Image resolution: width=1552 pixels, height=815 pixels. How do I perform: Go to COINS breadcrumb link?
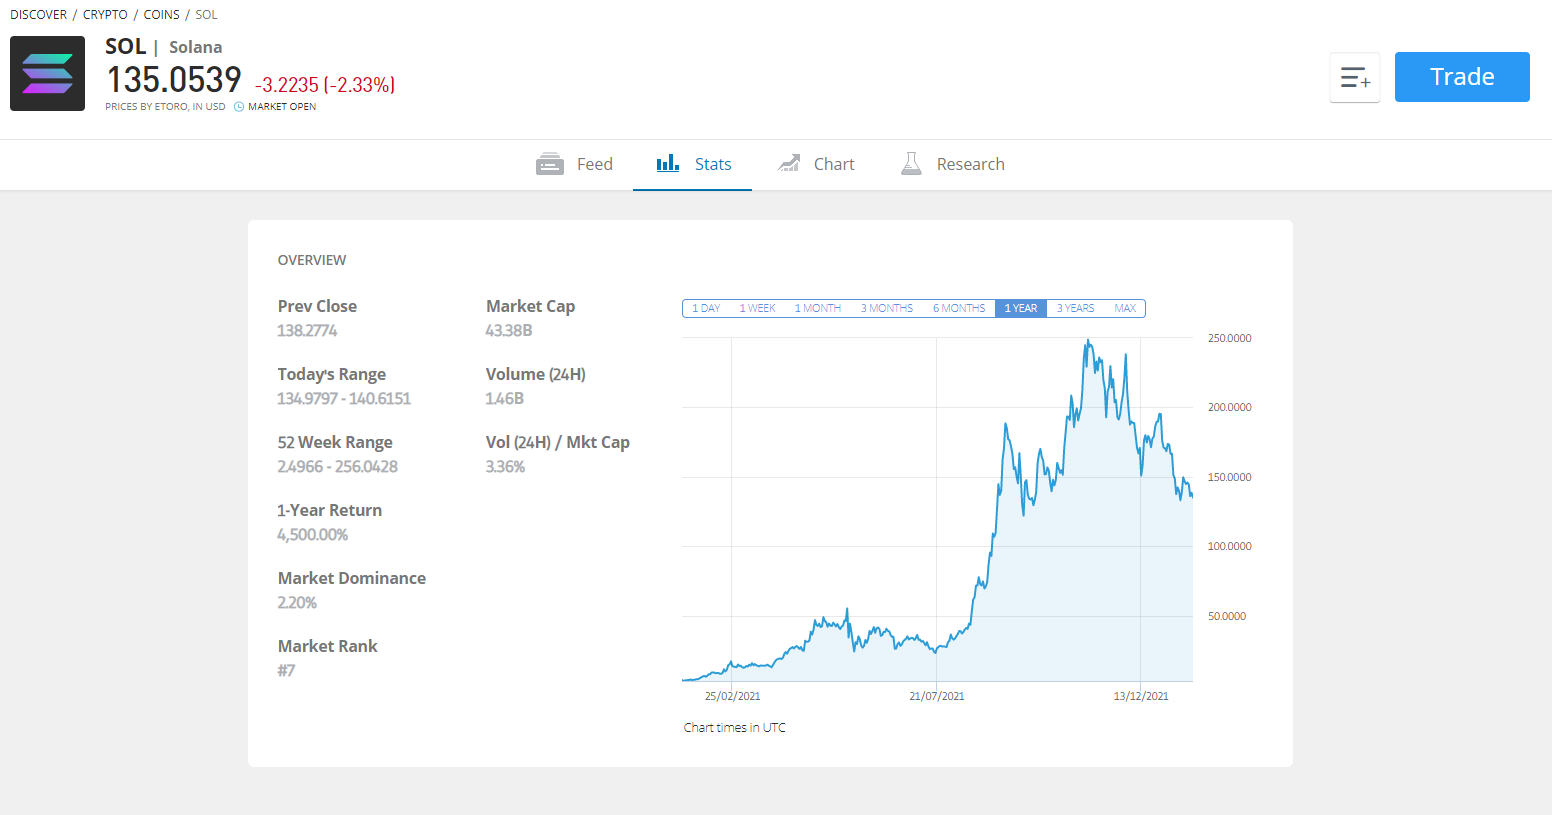point(162,15)
